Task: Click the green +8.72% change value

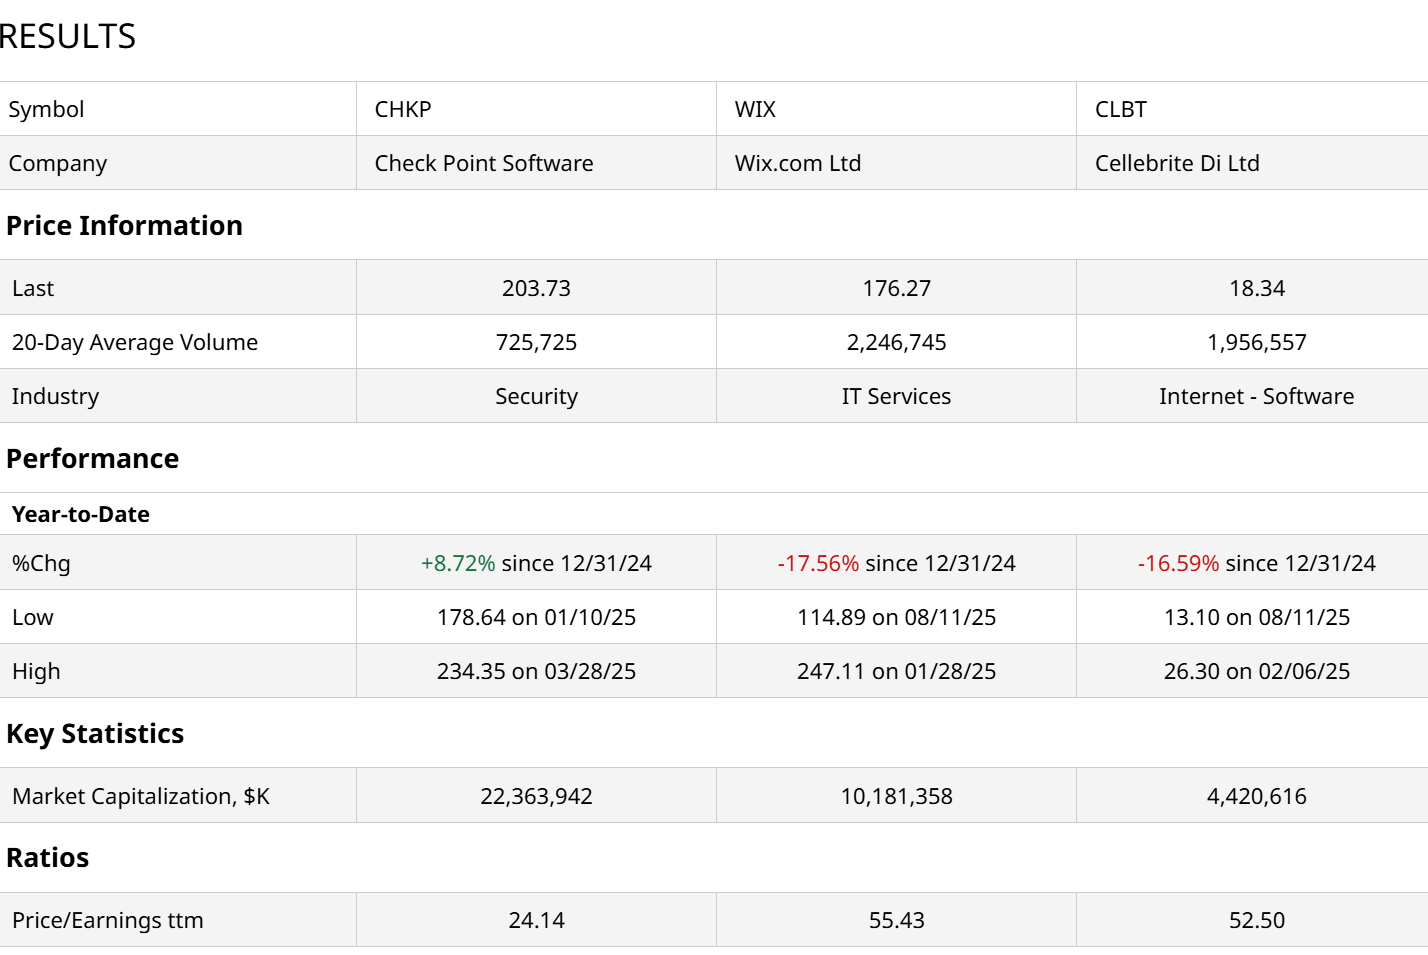Action: [x=458, y=563]
